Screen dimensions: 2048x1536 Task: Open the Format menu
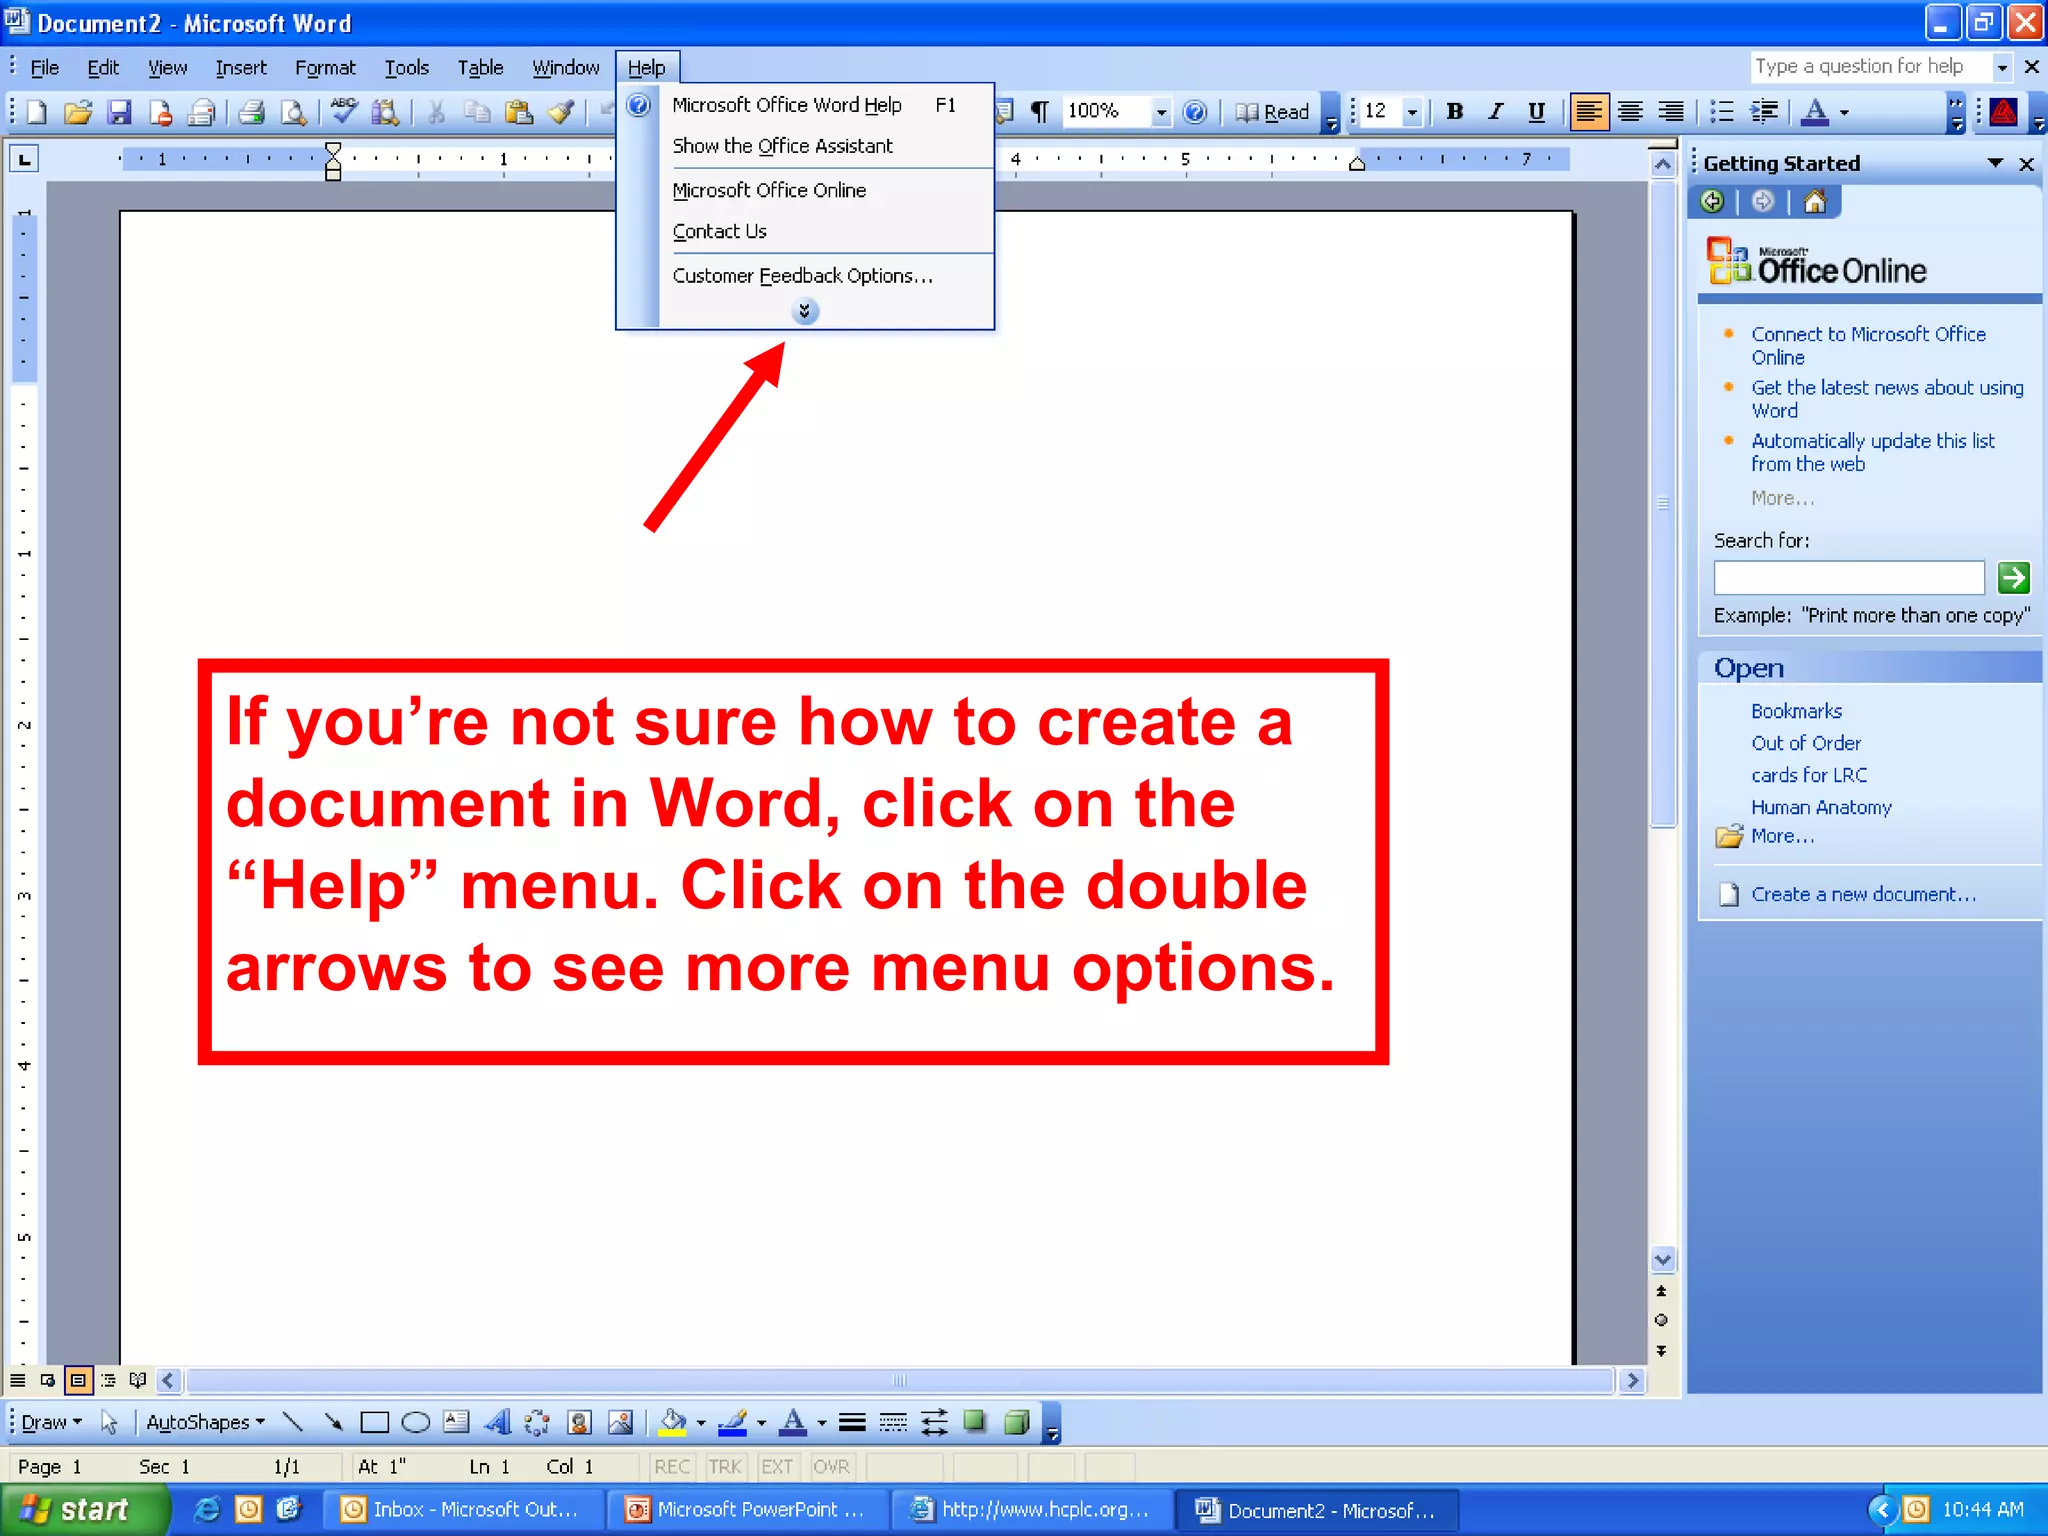click(325, 67)
